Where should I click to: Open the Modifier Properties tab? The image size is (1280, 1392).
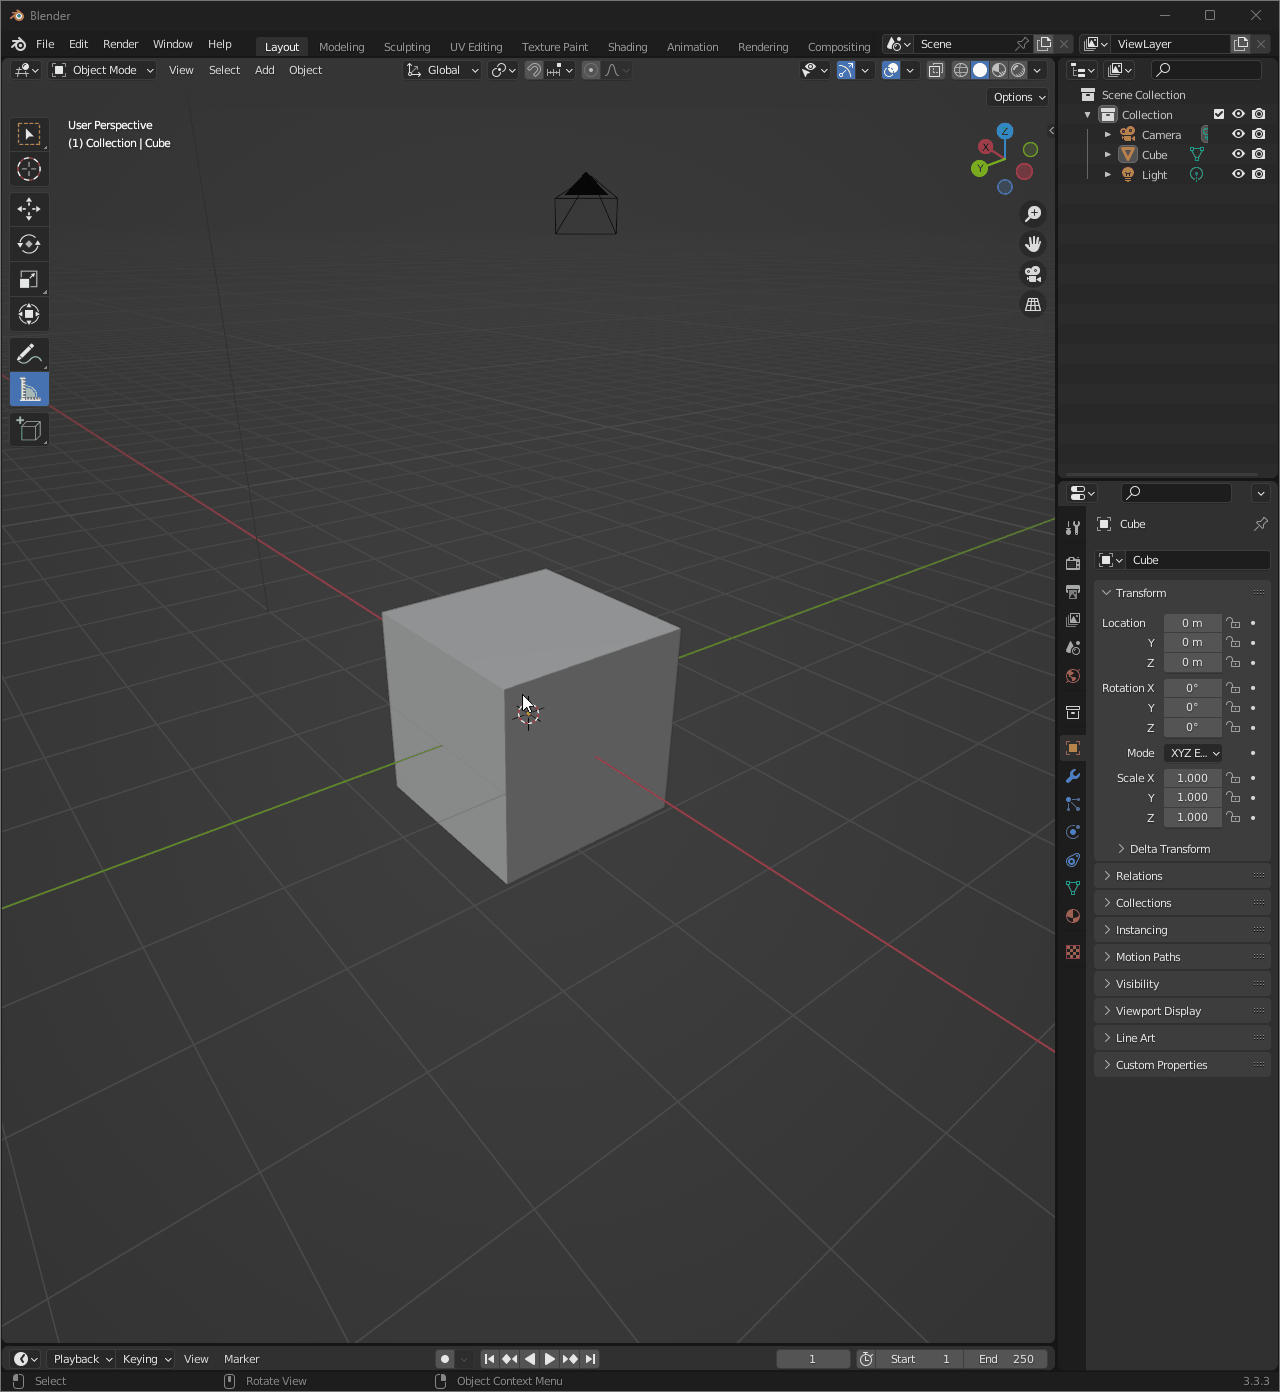tap(1072, 776)
